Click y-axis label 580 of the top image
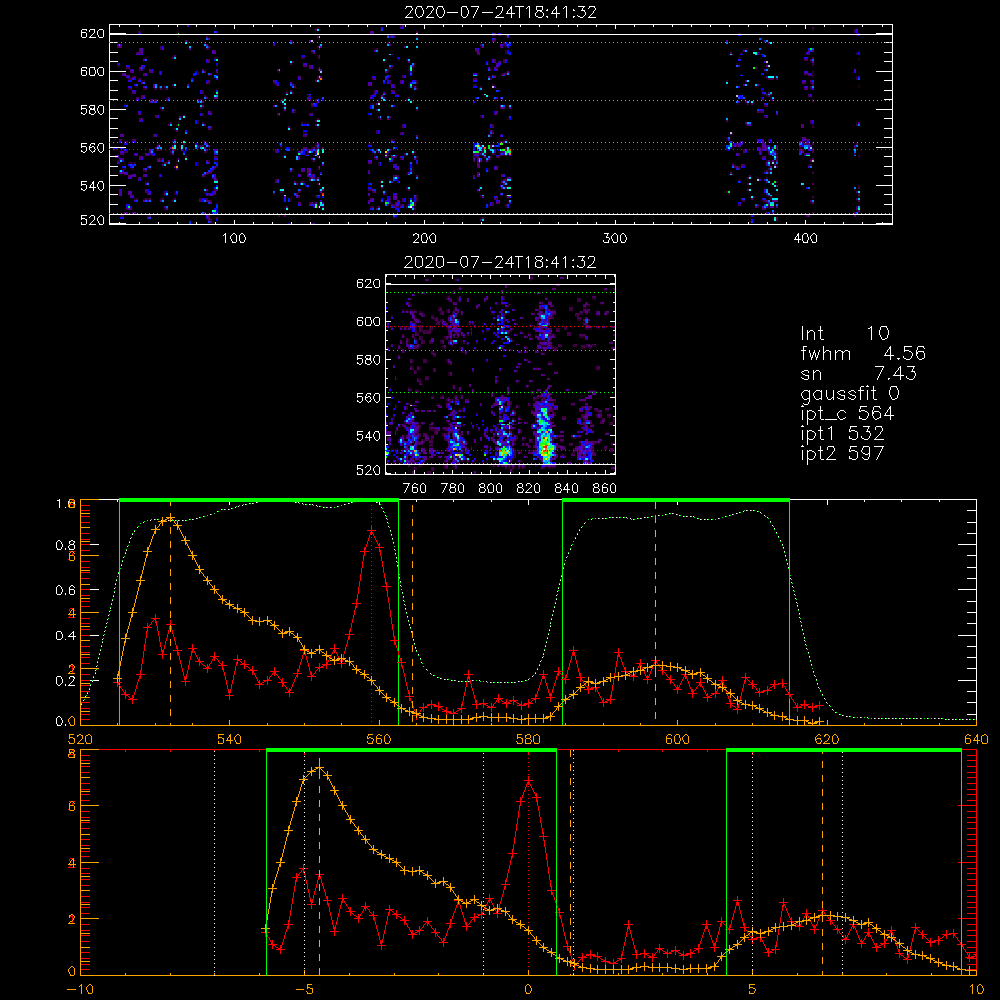Viewport: 1000px width, 1000px height. pos(92,110)
